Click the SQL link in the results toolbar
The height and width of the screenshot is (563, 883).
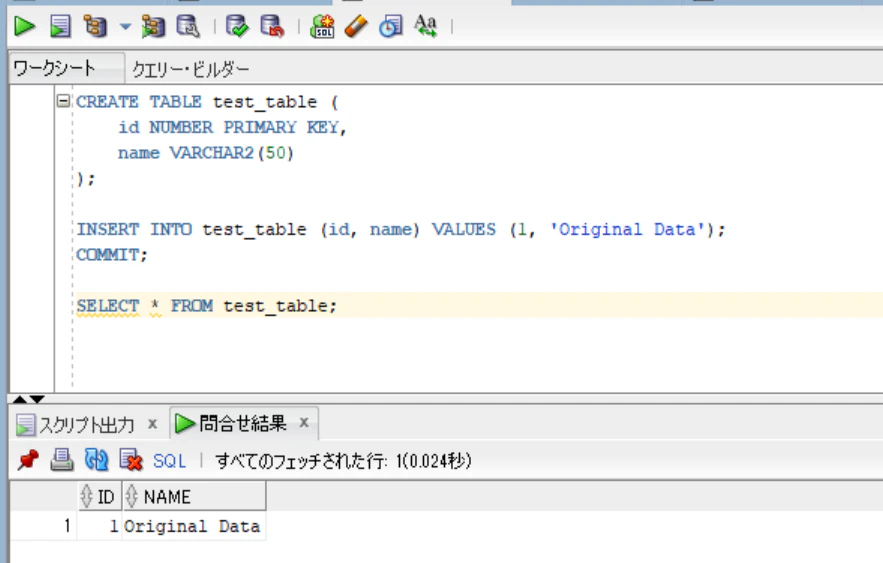coord(169,461)
